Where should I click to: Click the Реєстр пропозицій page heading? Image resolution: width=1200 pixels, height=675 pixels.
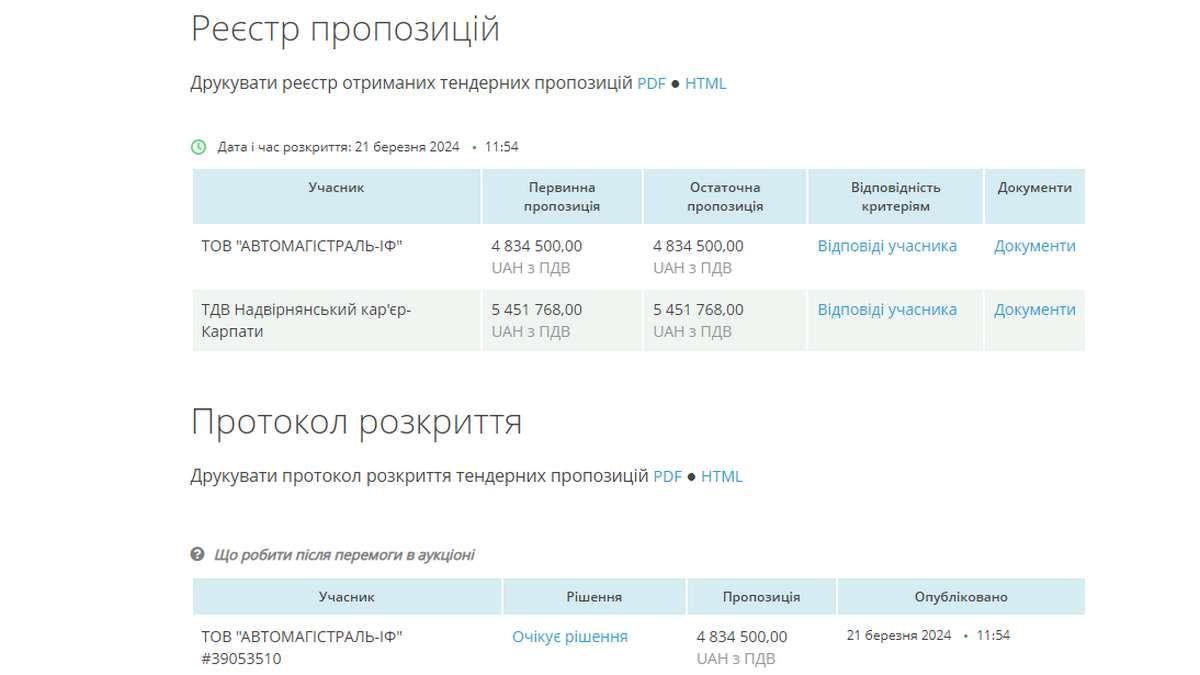[x=345, y=27]
